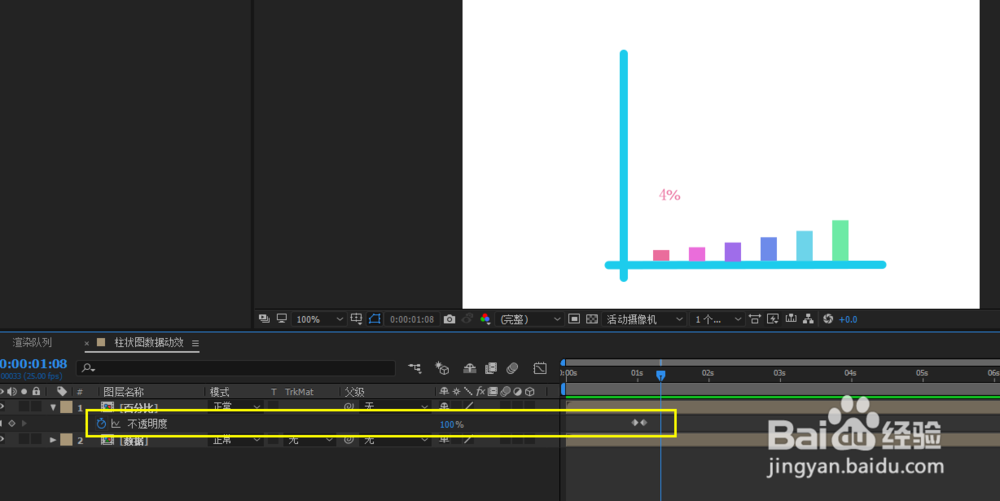Click the 图层名称 column header
Image resolution: width=1000 pixels, height=501 pixels.
[x=124, y=392]
